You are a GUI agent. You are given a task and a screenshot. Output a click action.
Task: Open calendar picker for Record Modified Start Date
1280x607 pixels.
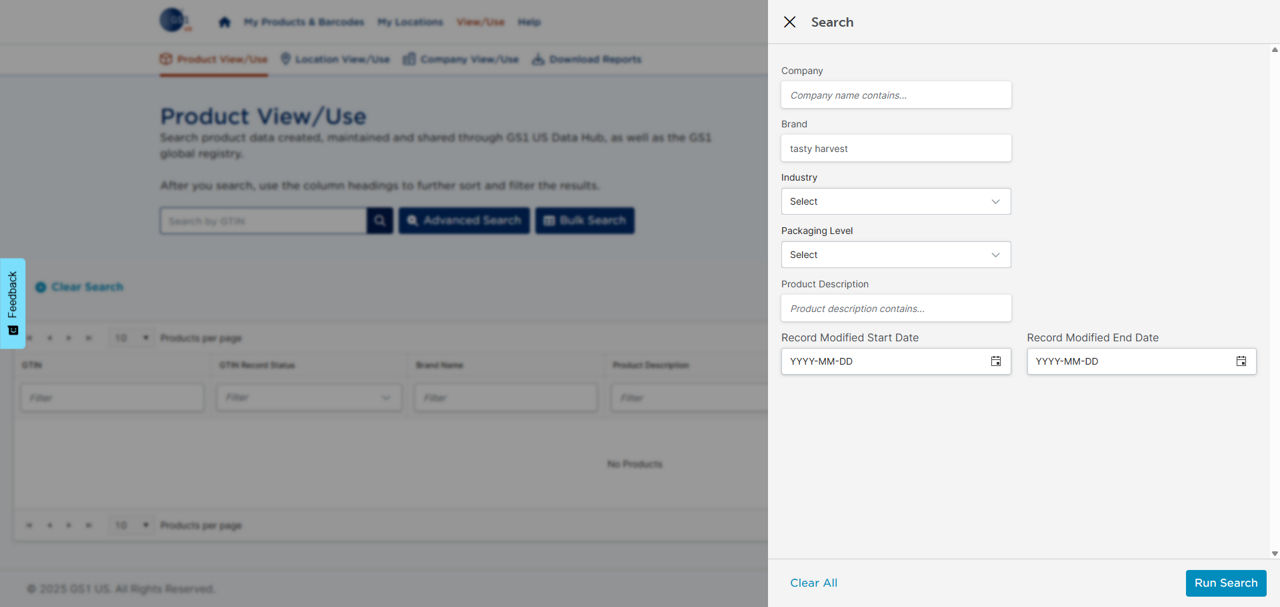995,361
